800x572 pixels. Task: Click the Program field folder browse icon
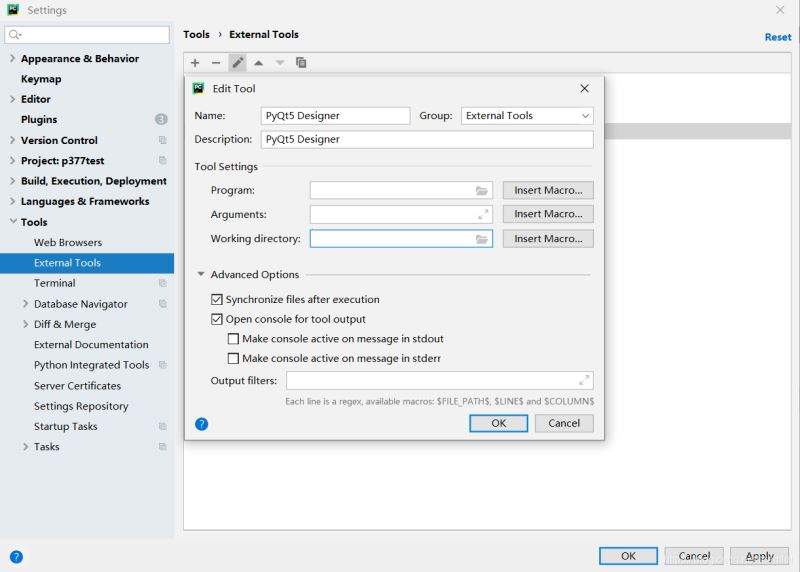[482, 190]
